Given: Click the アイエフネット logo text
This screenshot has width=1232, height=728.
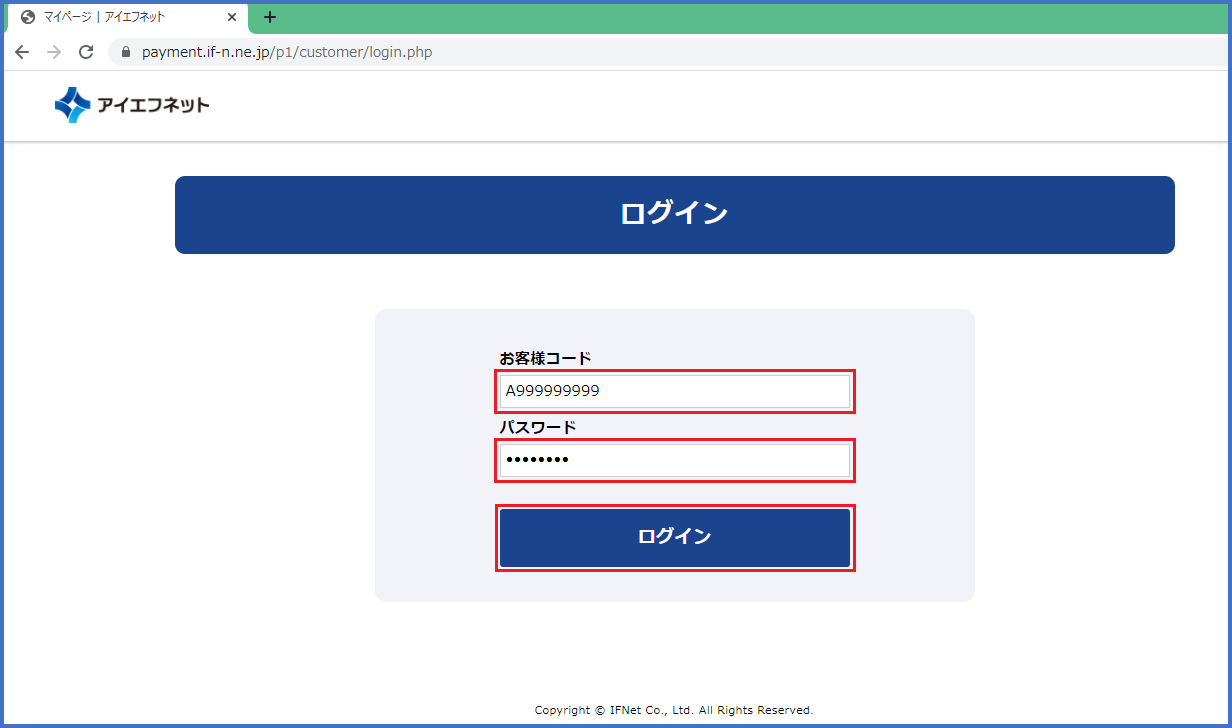Looking at the screenshot, I should click(x=153, y=105).
